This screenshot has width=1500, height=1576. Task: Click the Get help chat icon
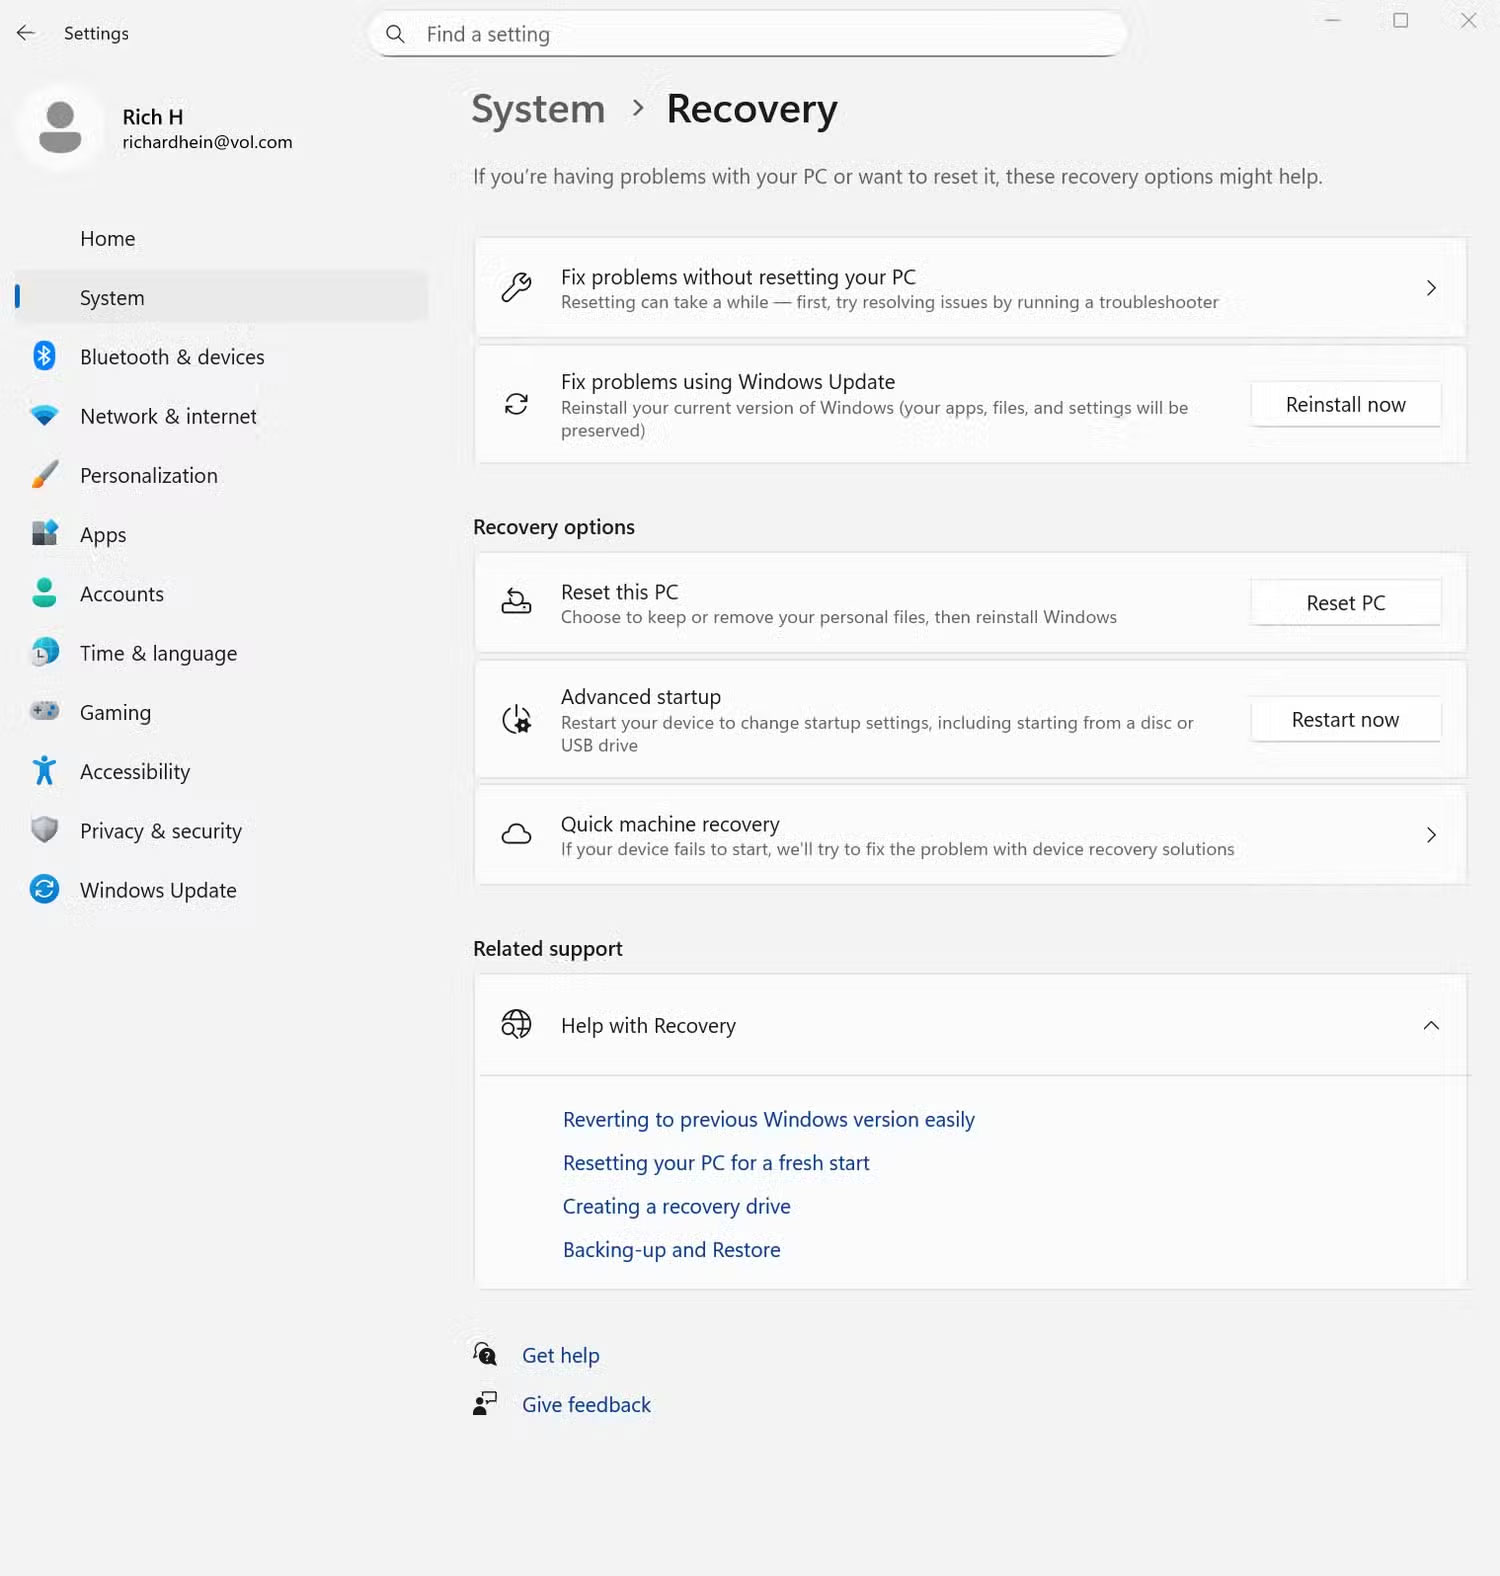[x=485, y=1354]
